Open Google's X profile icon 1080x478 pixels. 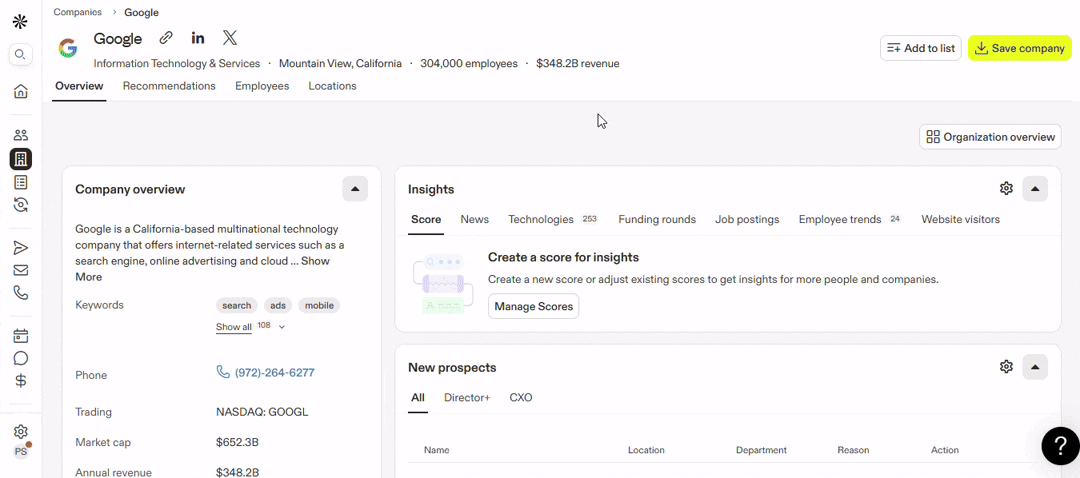230,38
